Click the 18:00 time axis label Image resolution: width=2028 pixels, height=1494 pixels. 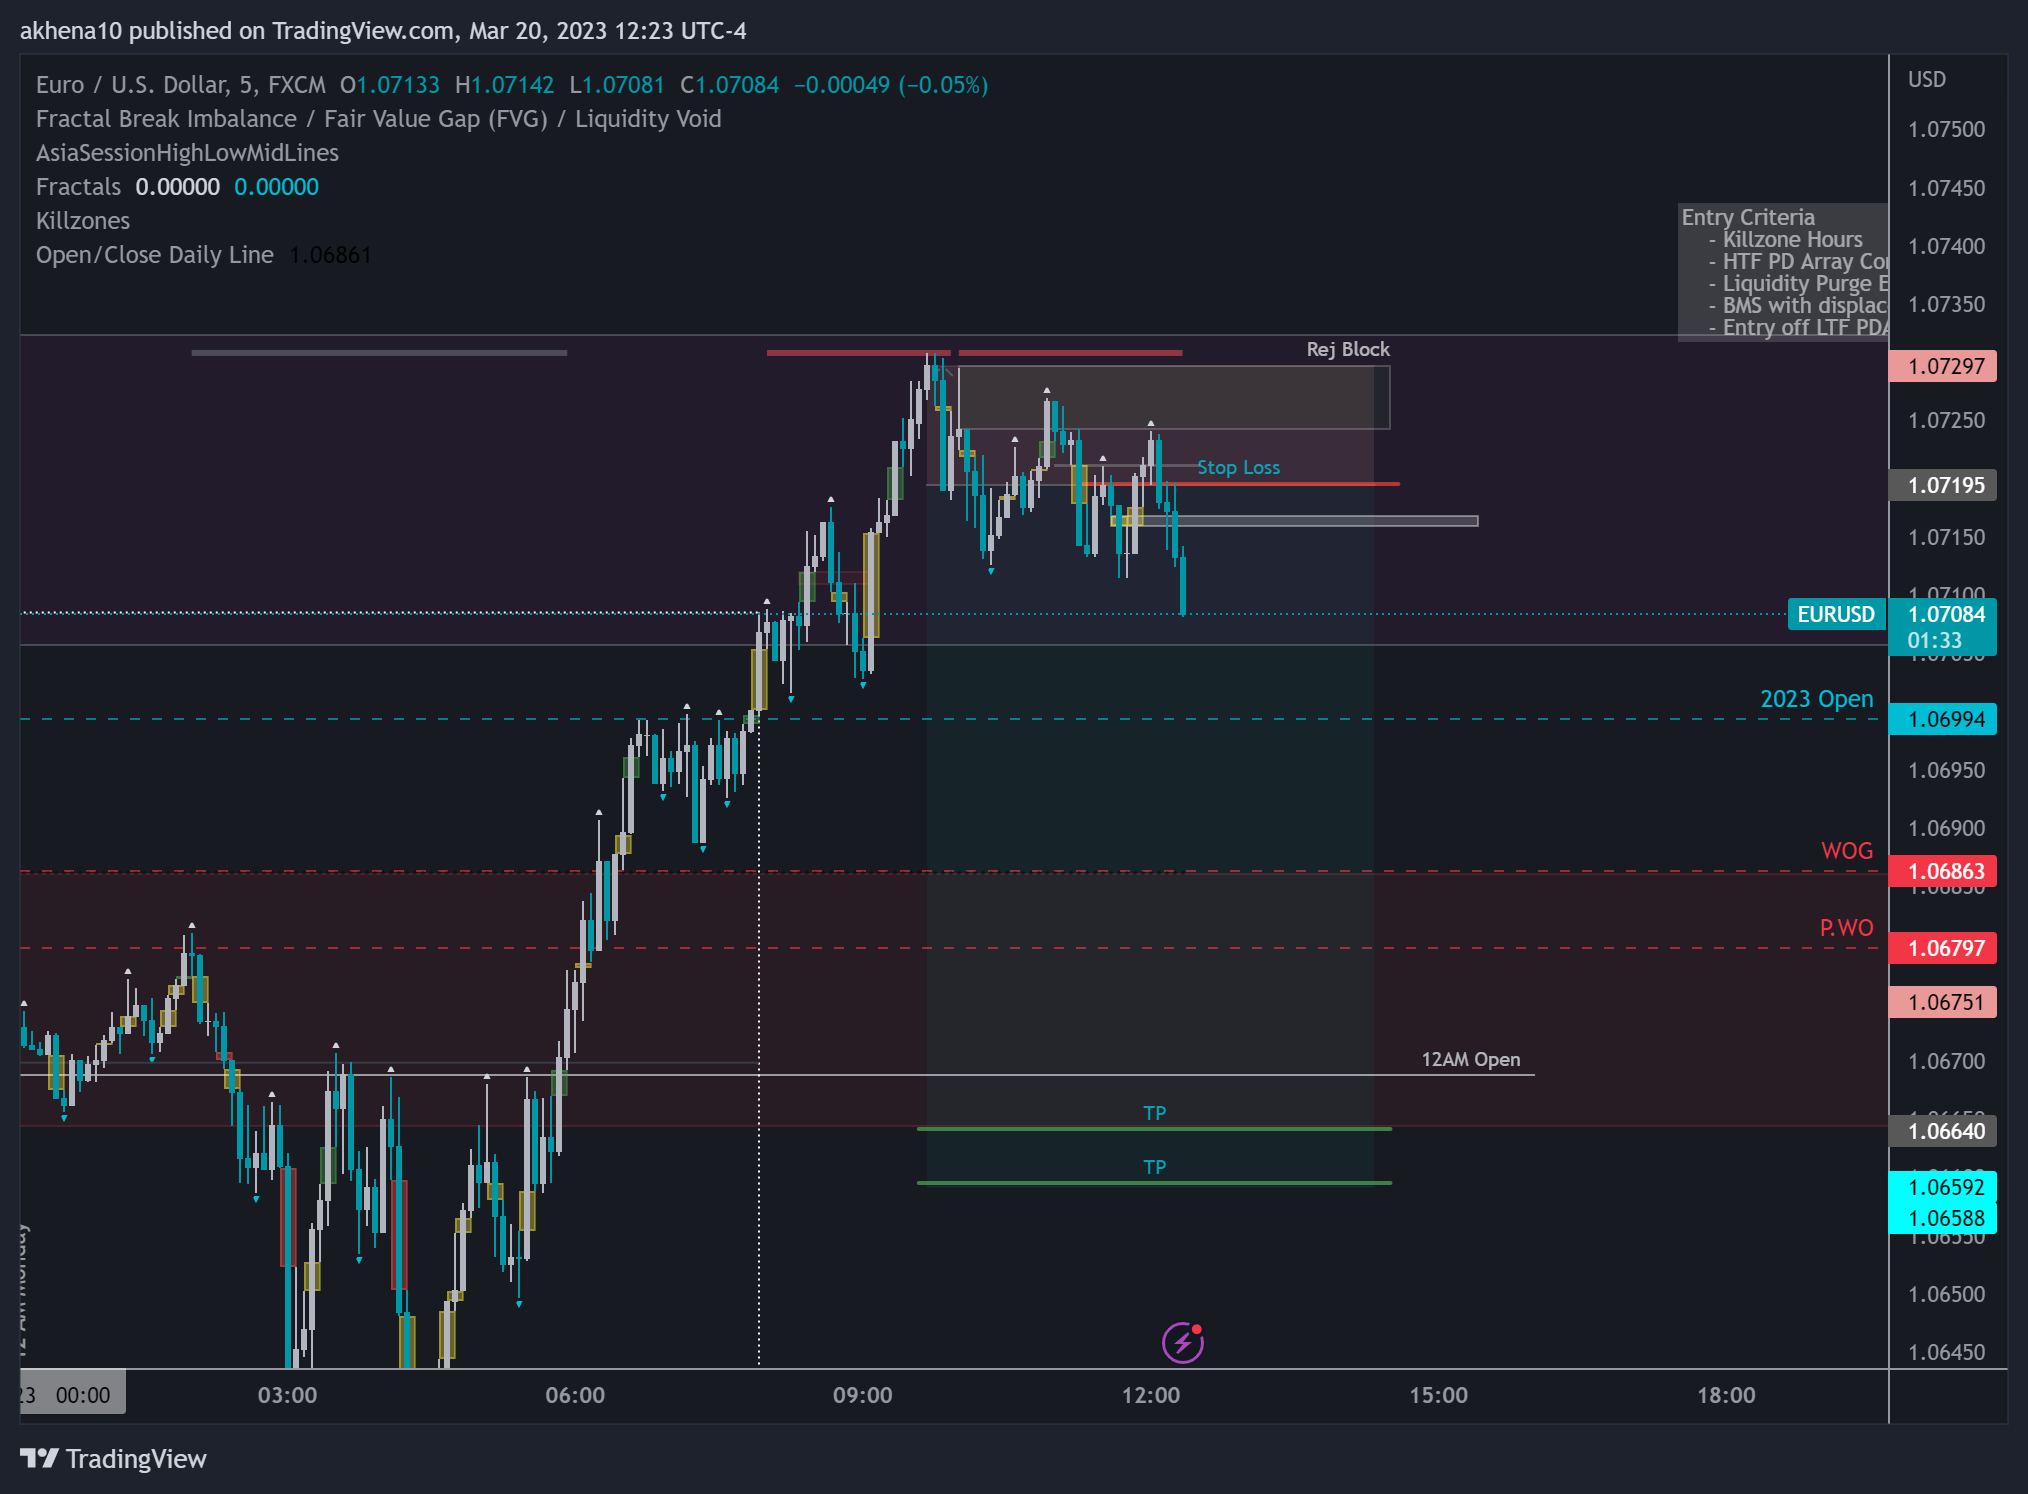tap(1726, 1395)
